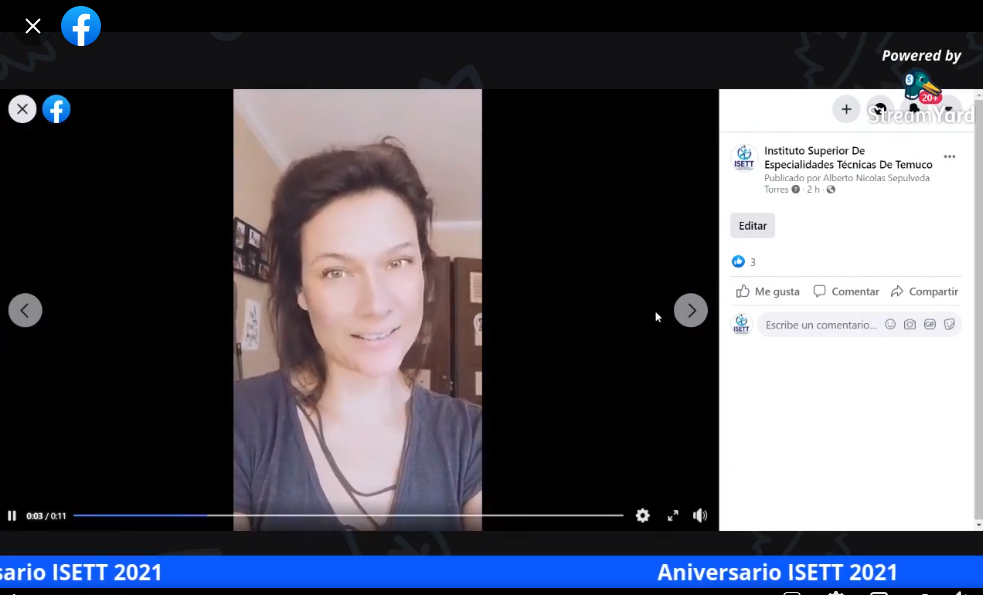Click the Facebook logo beside the viewer
The height and width of the screenshot is (595, 983).
pyautogui.click(x=57, y=109)
